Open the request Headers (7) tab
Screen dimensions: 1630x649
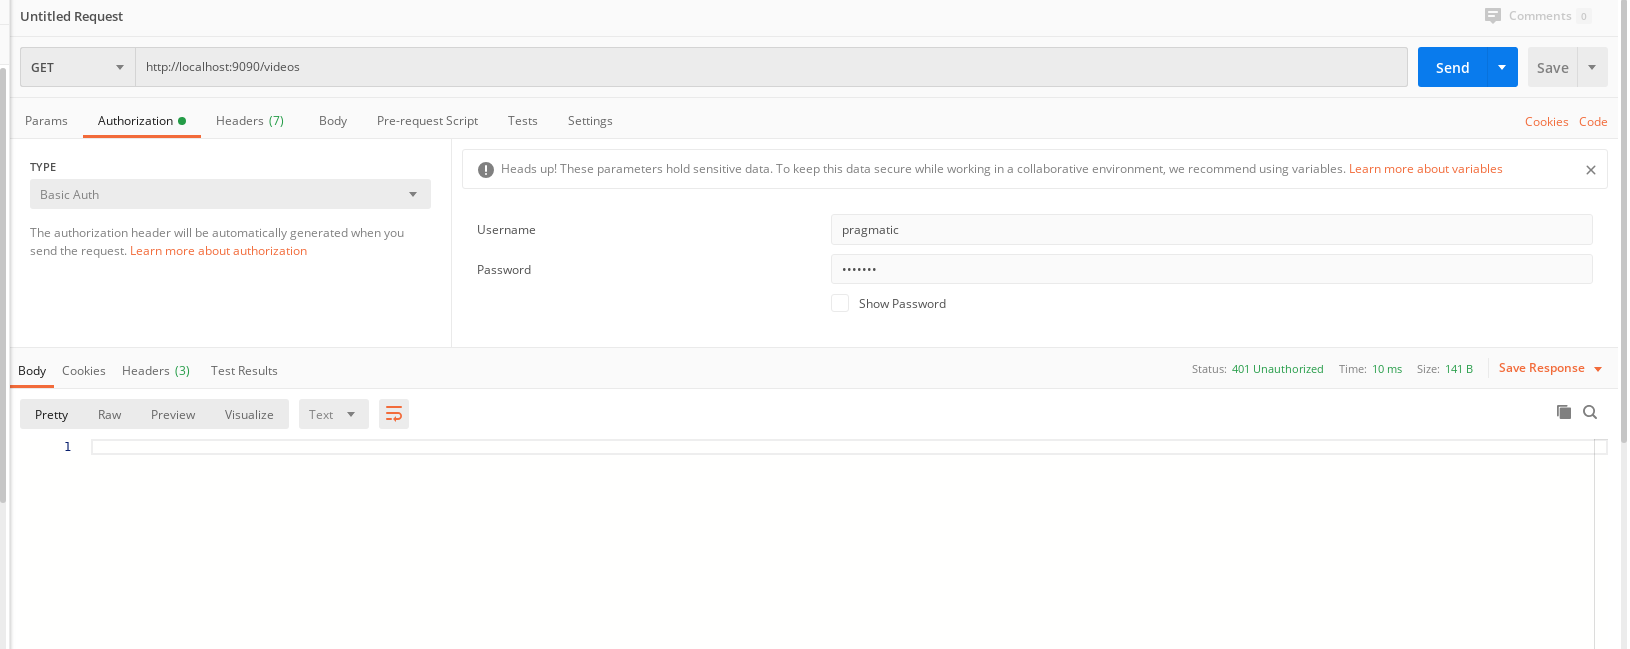[x=250, y=121]
